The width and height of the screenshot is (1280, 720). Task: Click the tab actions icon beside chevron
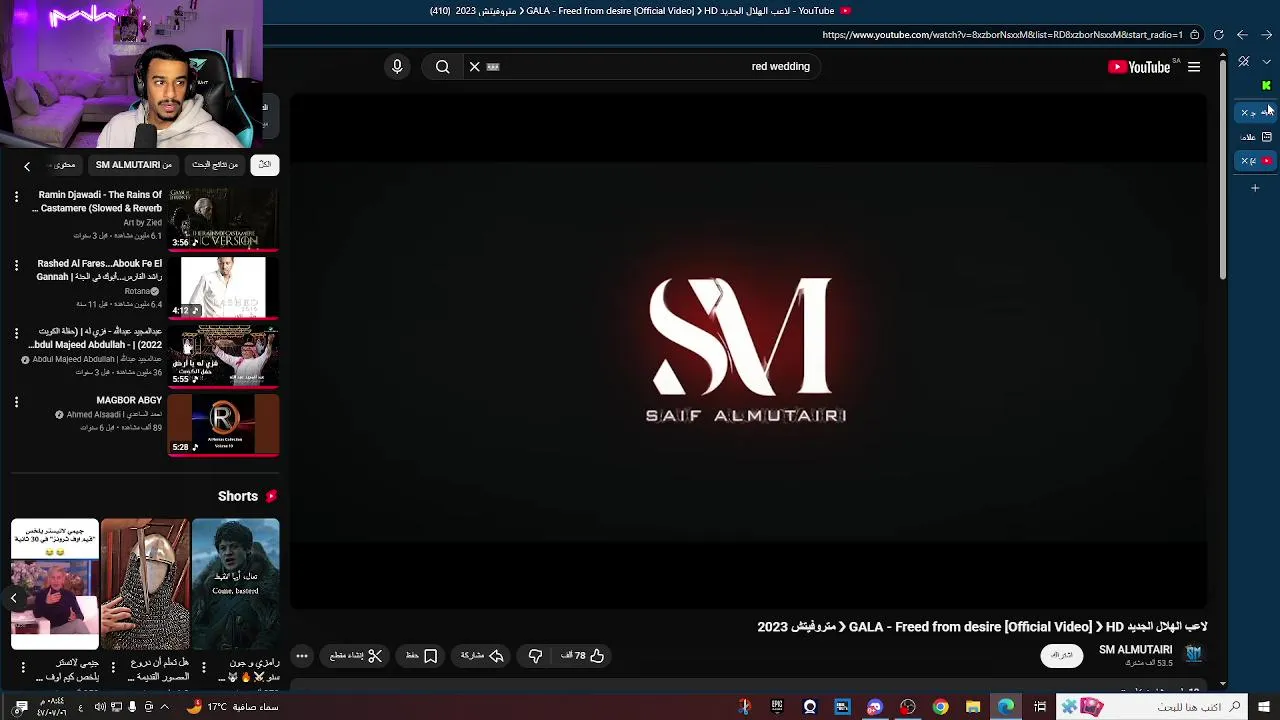1243,62
